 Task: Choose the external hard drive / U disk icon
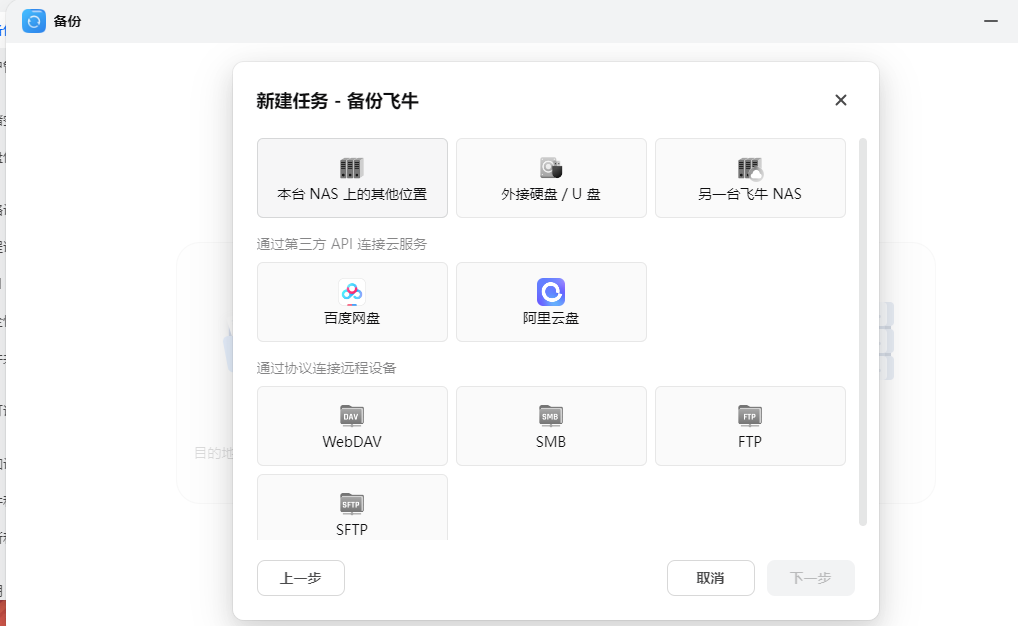click(x=551, y=168)
